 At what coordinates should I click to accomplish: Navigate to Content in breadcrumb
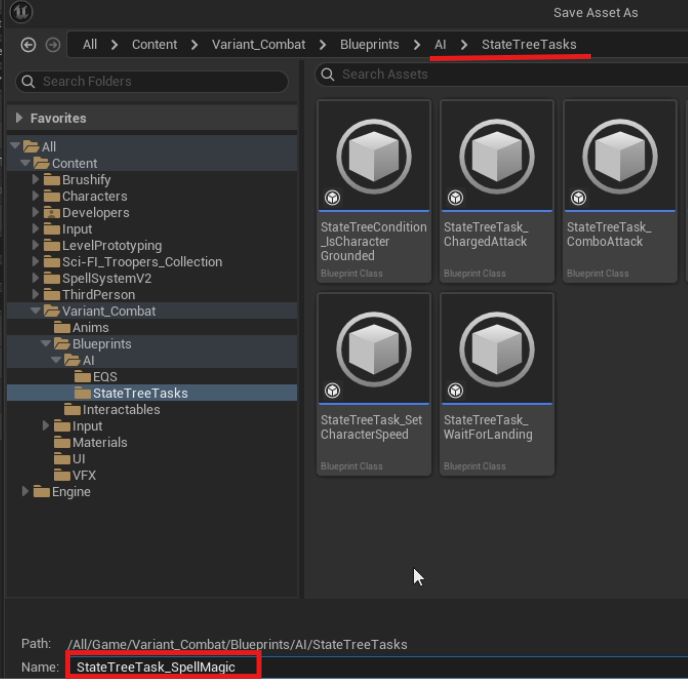tap(154, 45)
